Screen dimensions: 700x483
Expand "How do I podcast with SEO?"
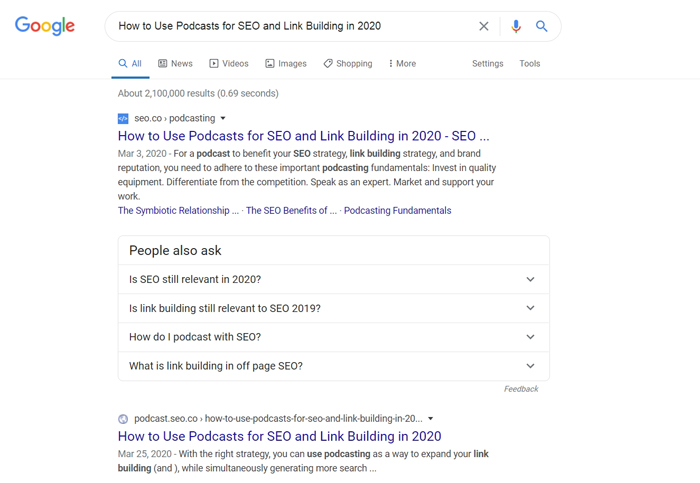pos(333,337)
